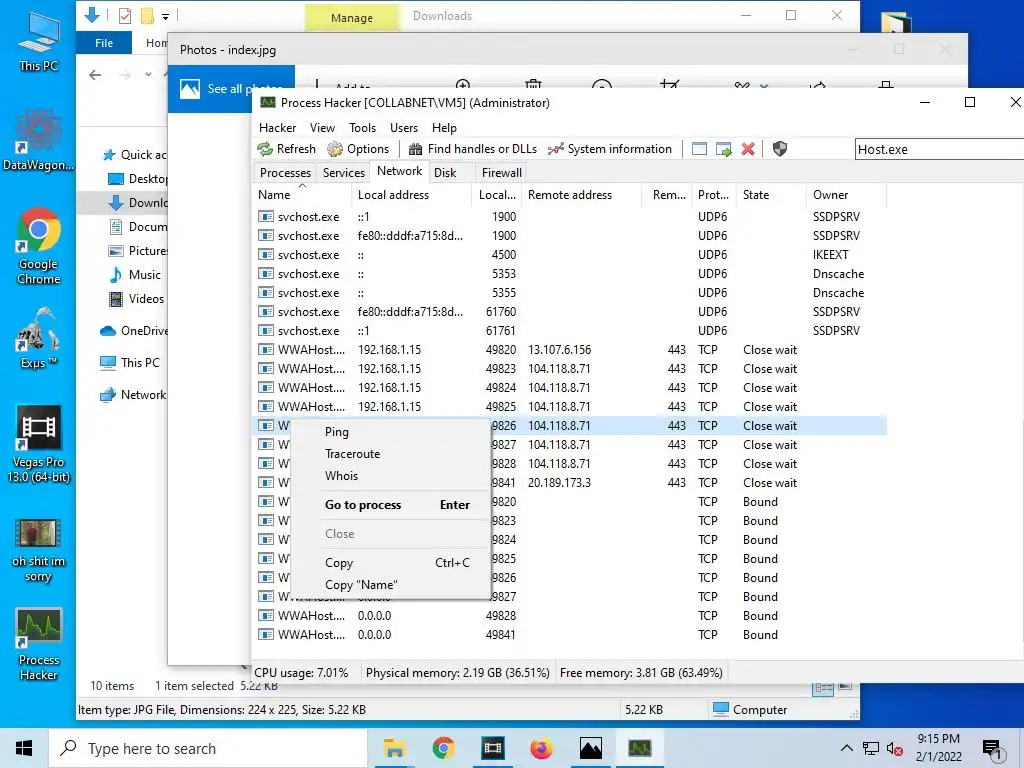Select svchost.exe row with local port 5353
Screen dimensions: 1024x768
pyautogui.click(x=570, y=274)
